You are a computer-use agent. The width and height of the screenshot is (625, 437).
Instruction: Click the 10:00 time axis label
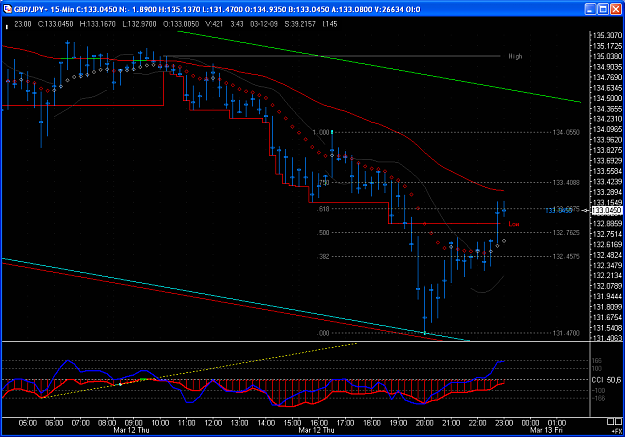click(160, 423)
